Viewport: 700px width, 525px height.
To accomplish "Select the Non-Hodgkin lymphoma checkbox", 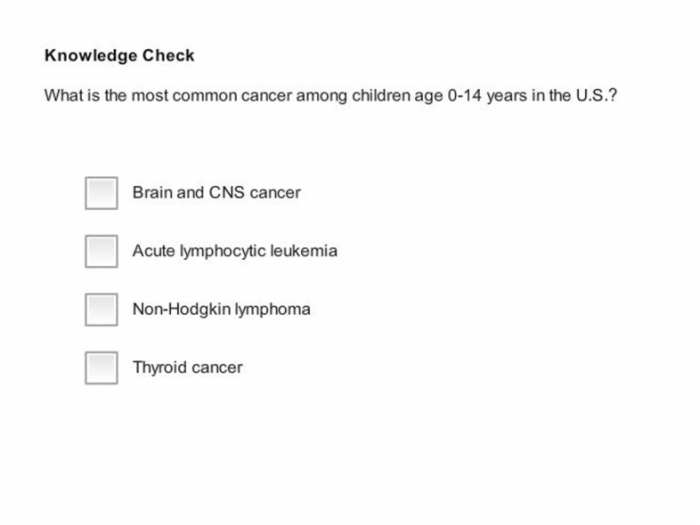I will point(101,309).
